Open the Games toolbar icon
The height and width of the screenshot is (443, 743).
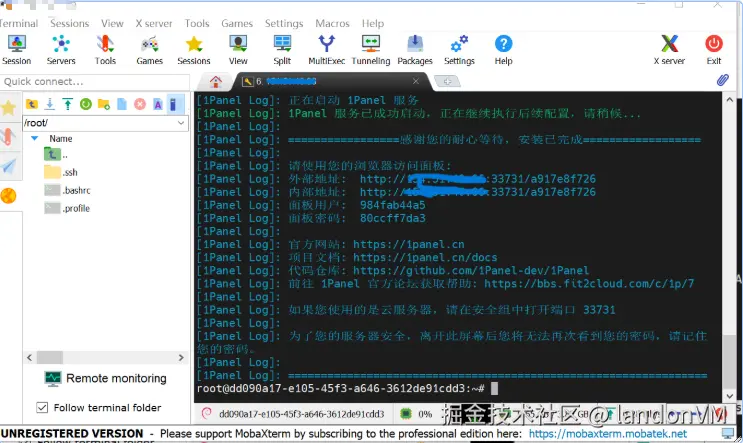tap(149, 50)
